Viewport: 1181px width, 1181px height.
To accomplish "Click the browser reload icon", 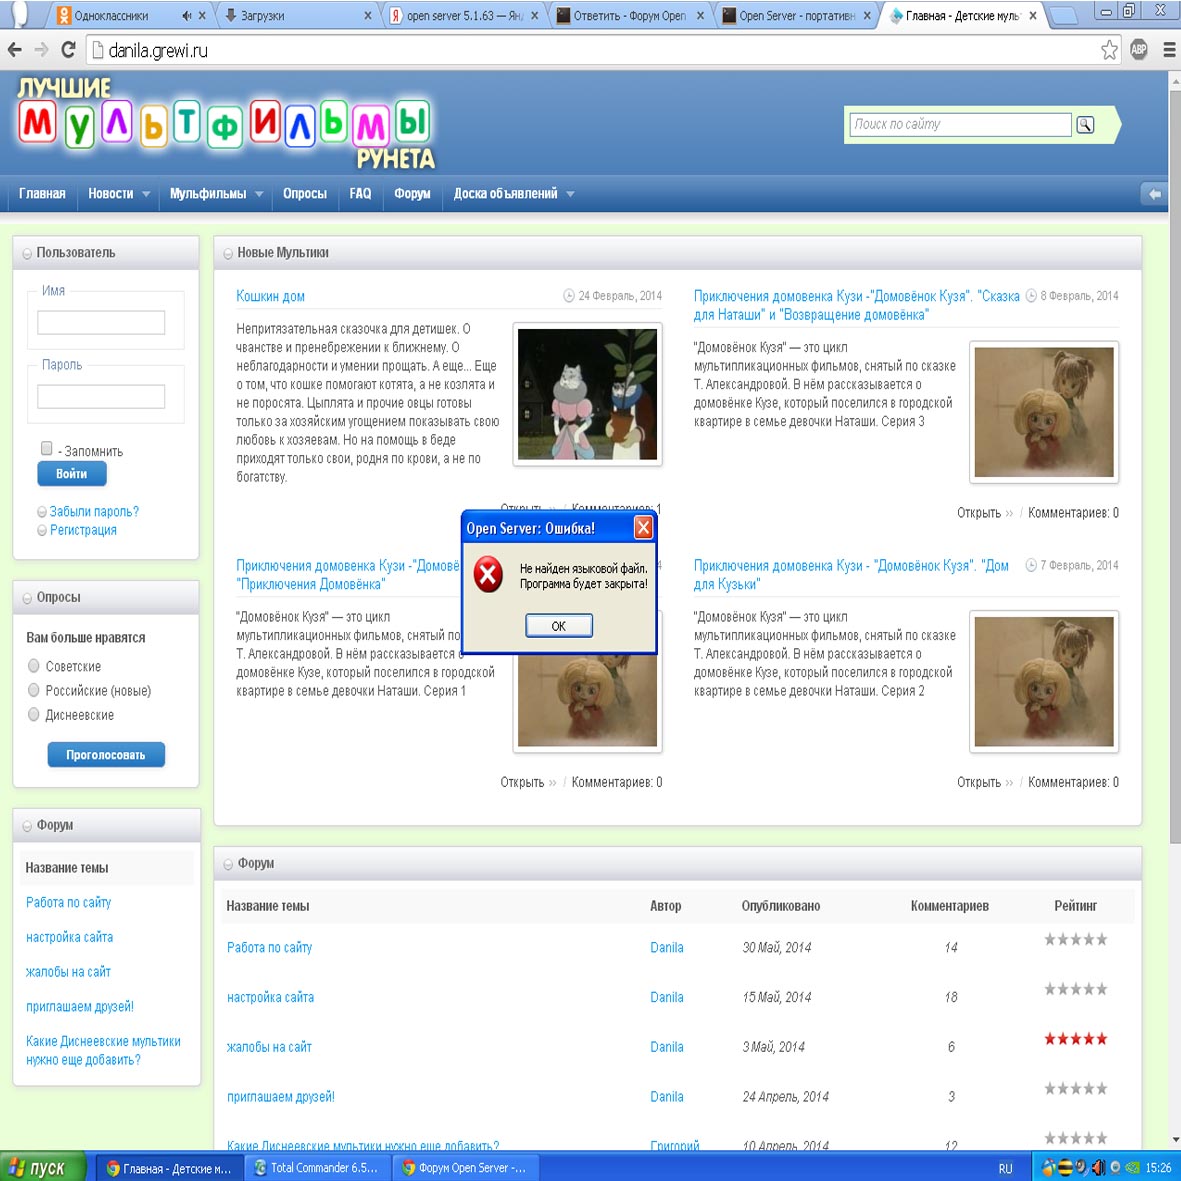I will coord(68,50).
